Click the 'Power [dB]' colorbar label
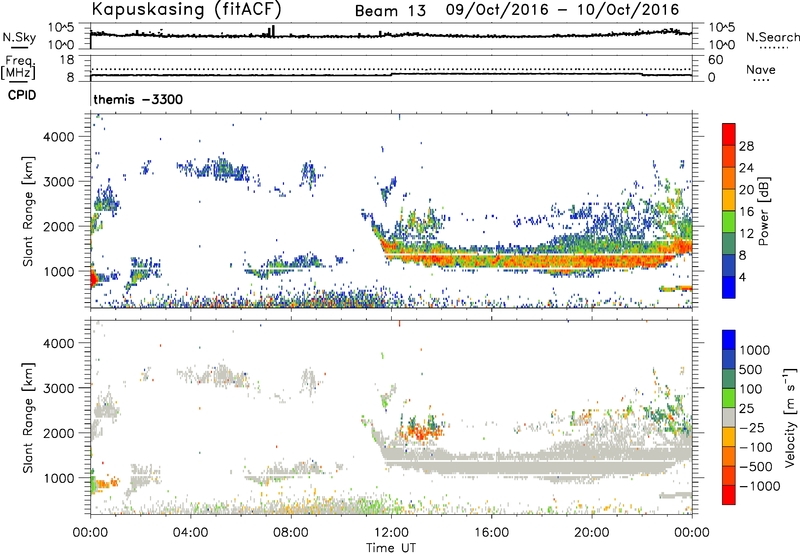Image resolution: width=800 pixels, height=554 pixels. coord(763,211)
